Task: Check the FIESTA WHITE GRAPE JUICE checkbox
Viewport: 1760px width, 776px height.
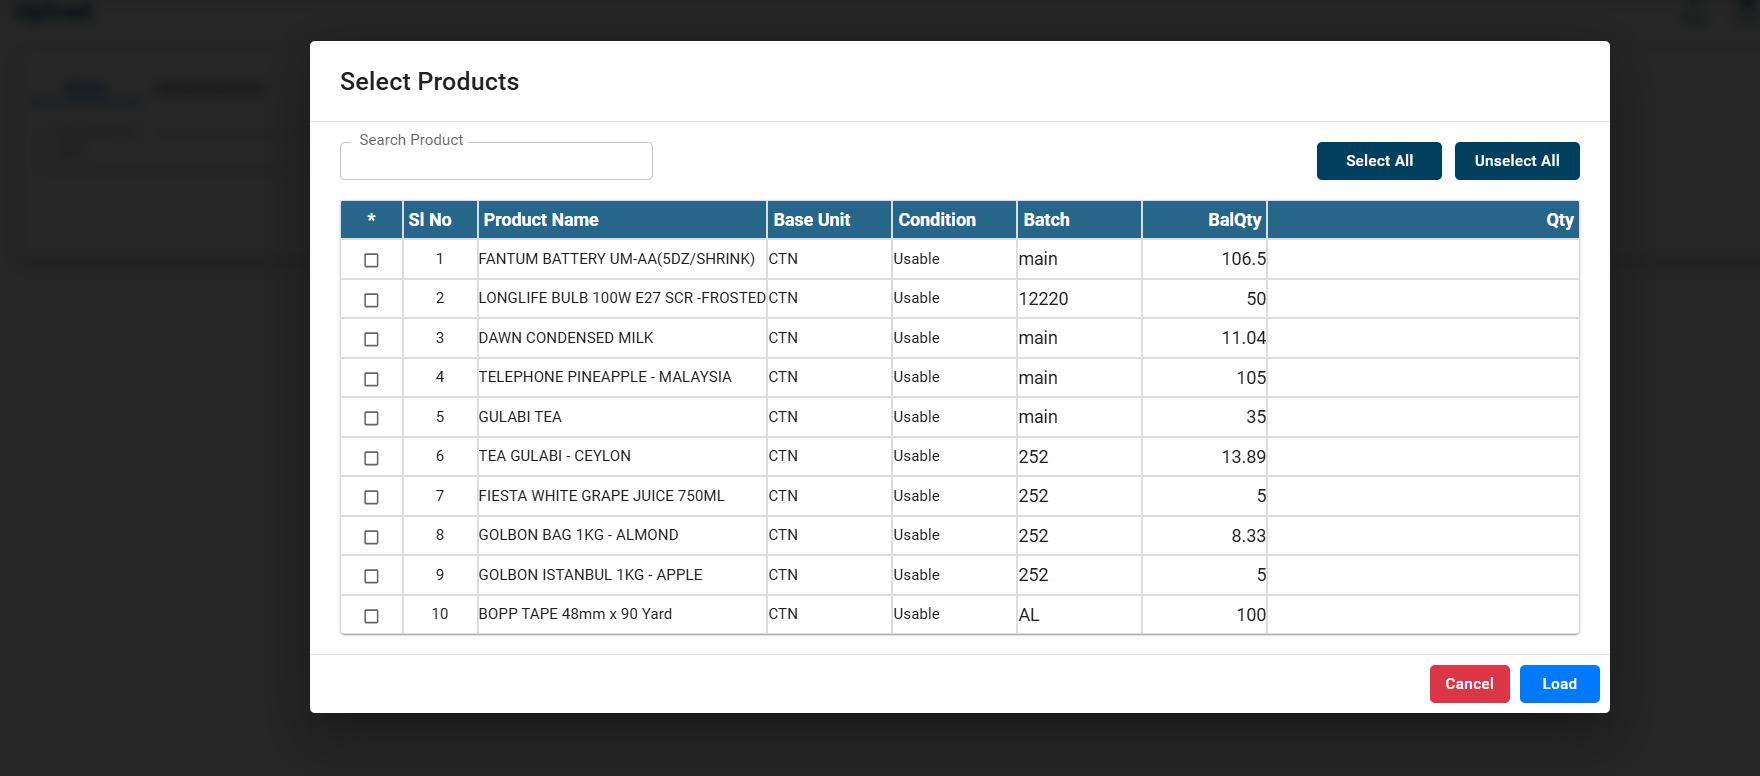Action: coord(371,497)
